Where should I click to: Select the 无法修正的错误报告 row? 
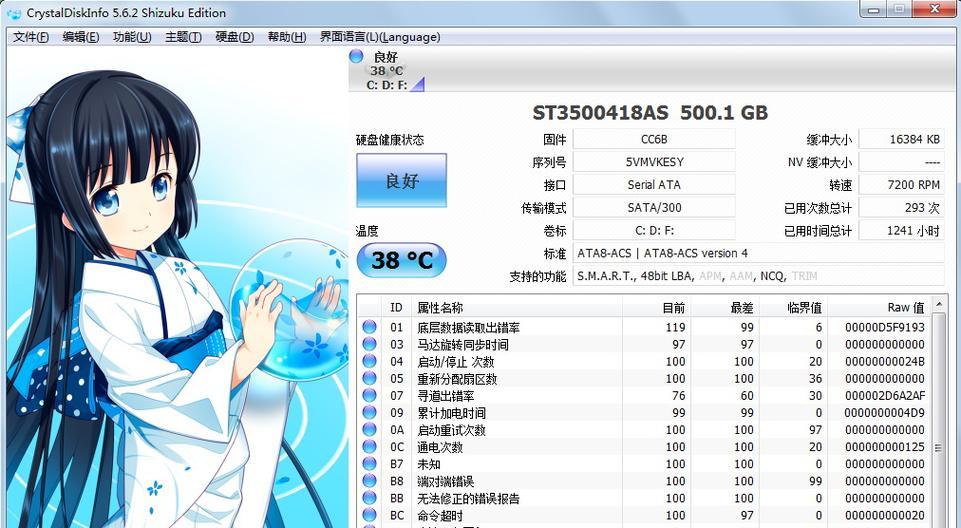pyautogui.click(x=644, y=499)
